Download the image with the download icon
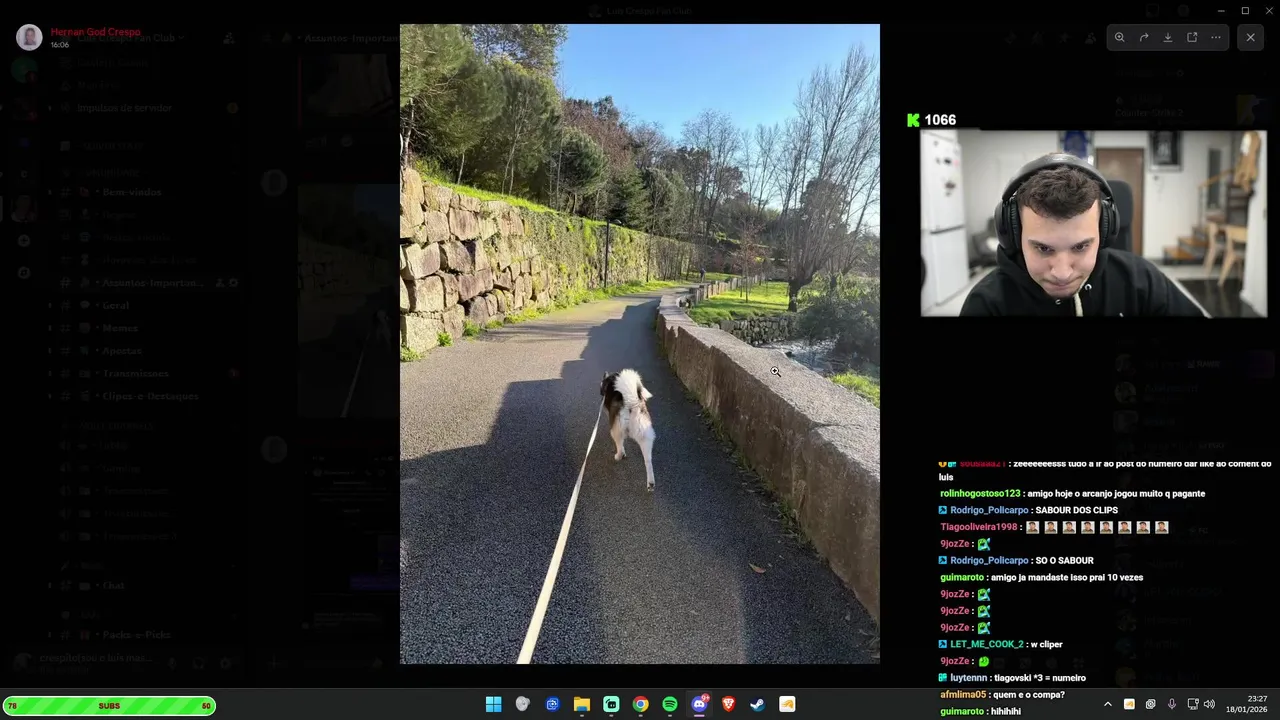This screenshot has height=720, width=1280. coord(1168,37)
